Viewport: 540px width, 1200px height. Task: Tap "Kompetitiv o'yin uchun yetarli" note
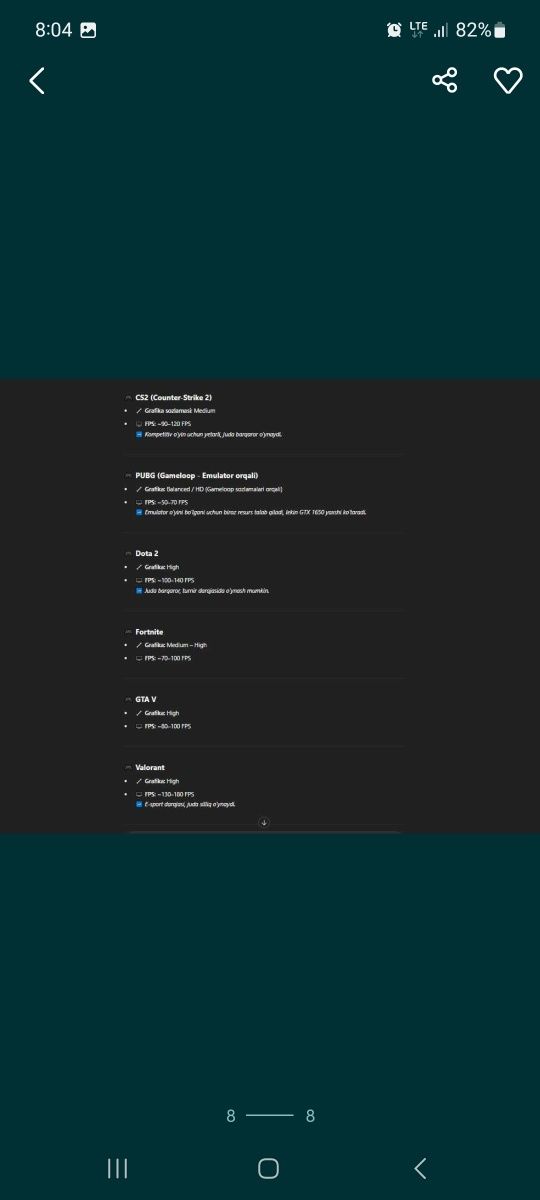pos(213,435)
